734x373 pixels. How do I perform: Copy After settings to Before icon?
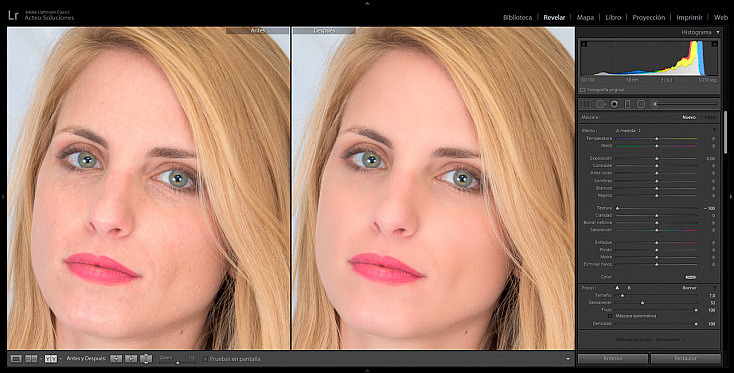(131, 359)
